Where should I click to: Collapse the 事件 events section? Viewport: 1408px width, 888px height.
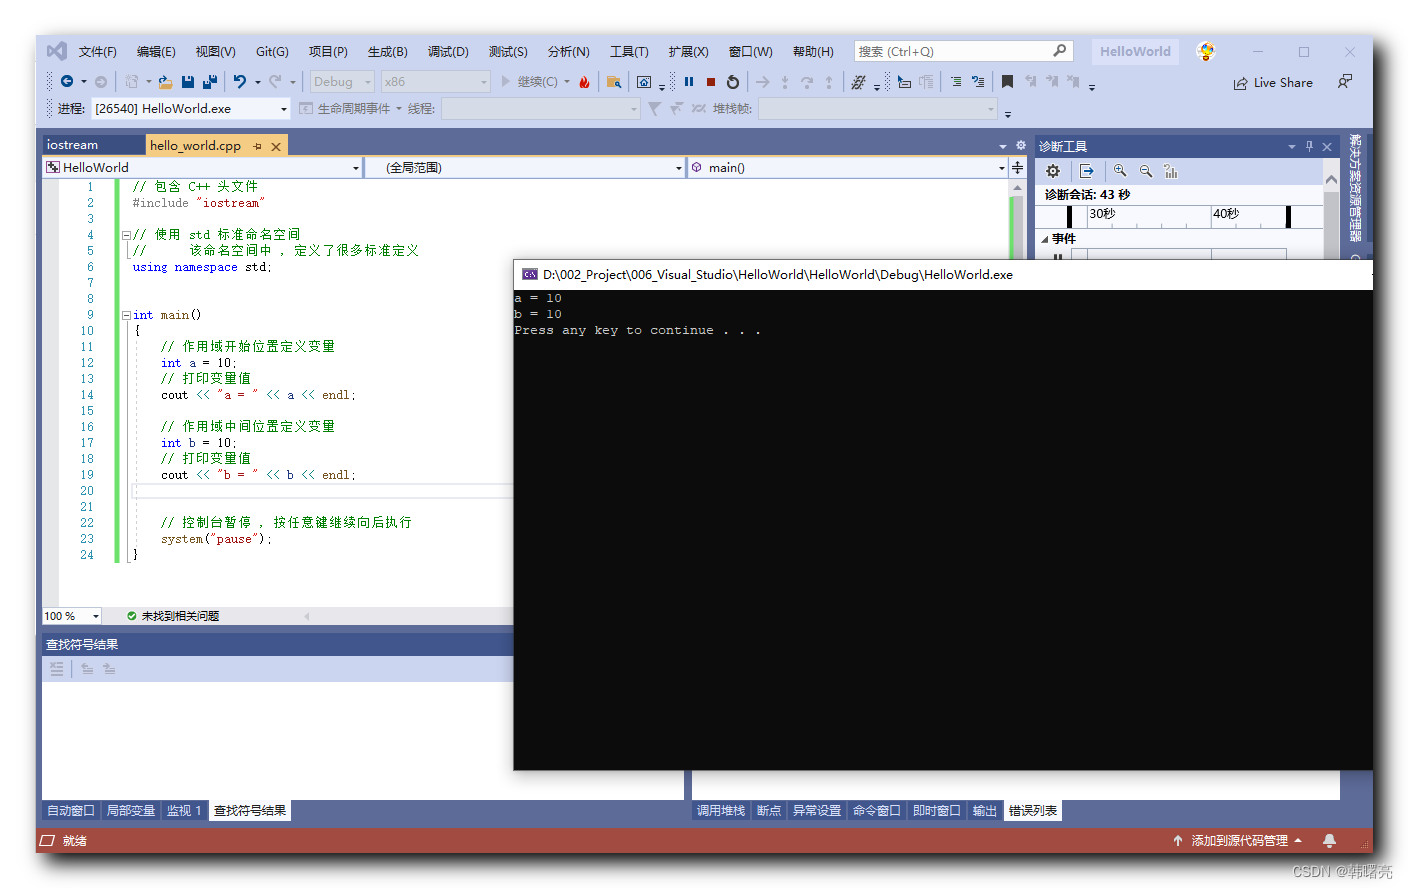click(x=1045, y=239)
